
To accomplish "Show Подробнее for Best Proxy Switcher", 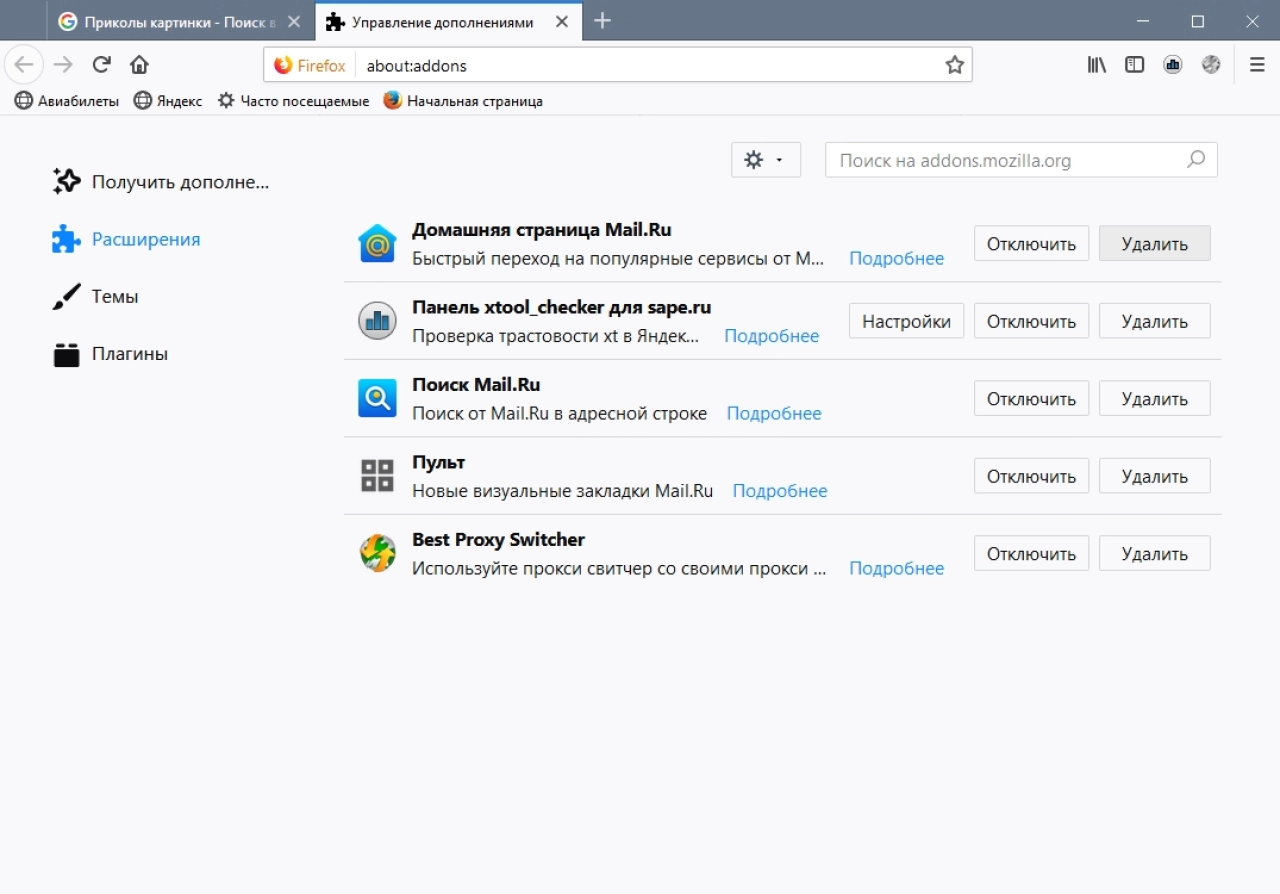I will pos(896,568).
